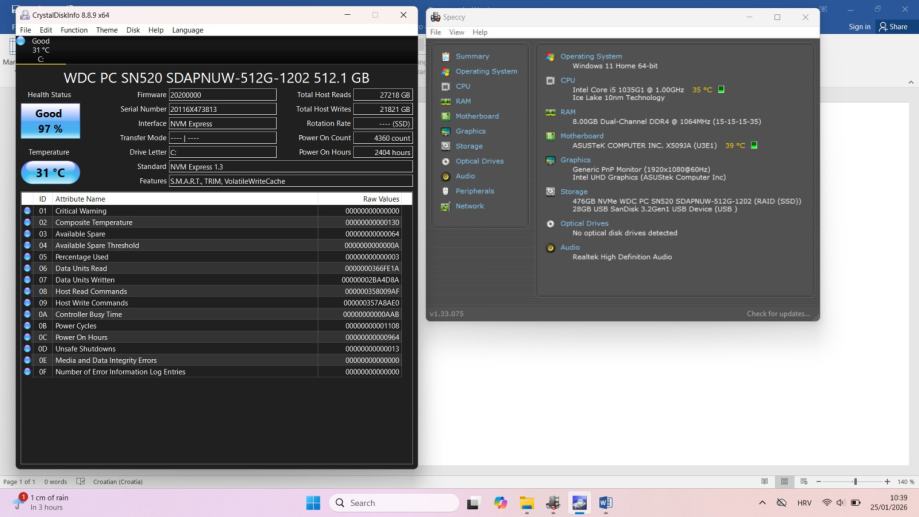Open Task View on the taskbar

(x=473, y=503)
